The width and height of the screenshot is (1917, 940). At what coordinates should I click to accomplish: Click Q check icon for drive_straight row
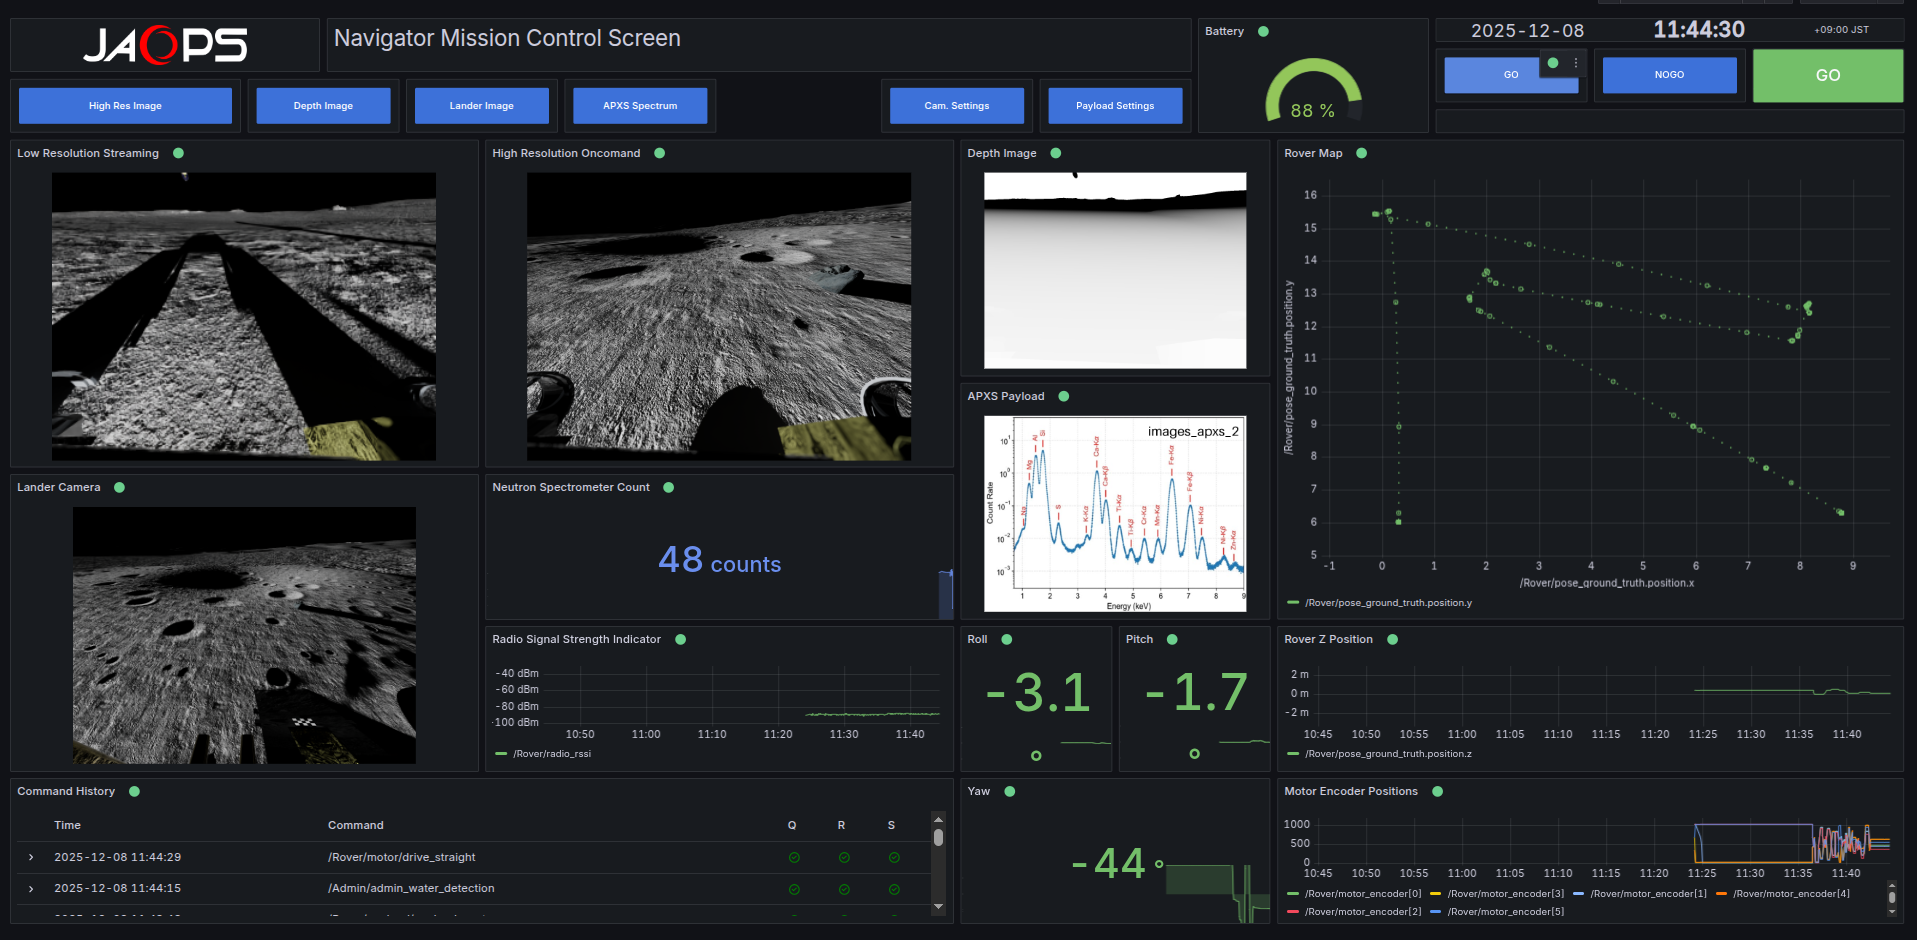[794, 857]
